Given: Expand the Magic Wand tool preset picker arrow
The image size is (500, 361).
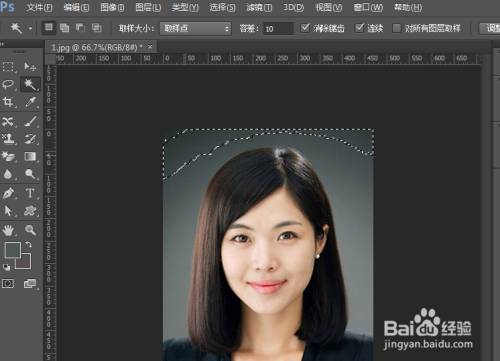Looking at the screenshot, I should [x=30, y=29].
